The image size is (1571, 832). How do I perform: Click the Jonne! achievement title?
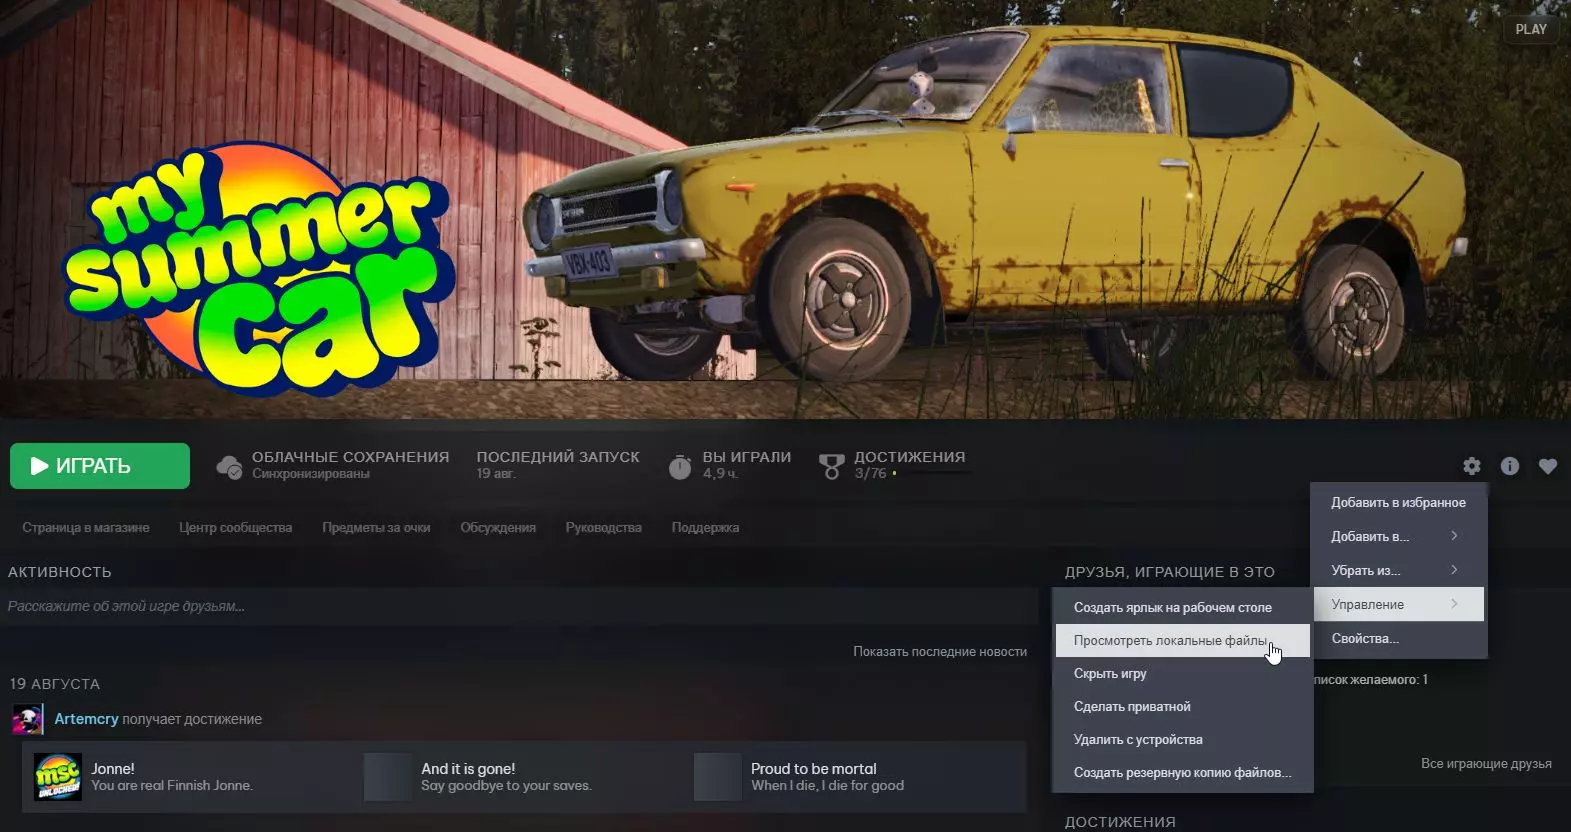click(x=113, y=769)
